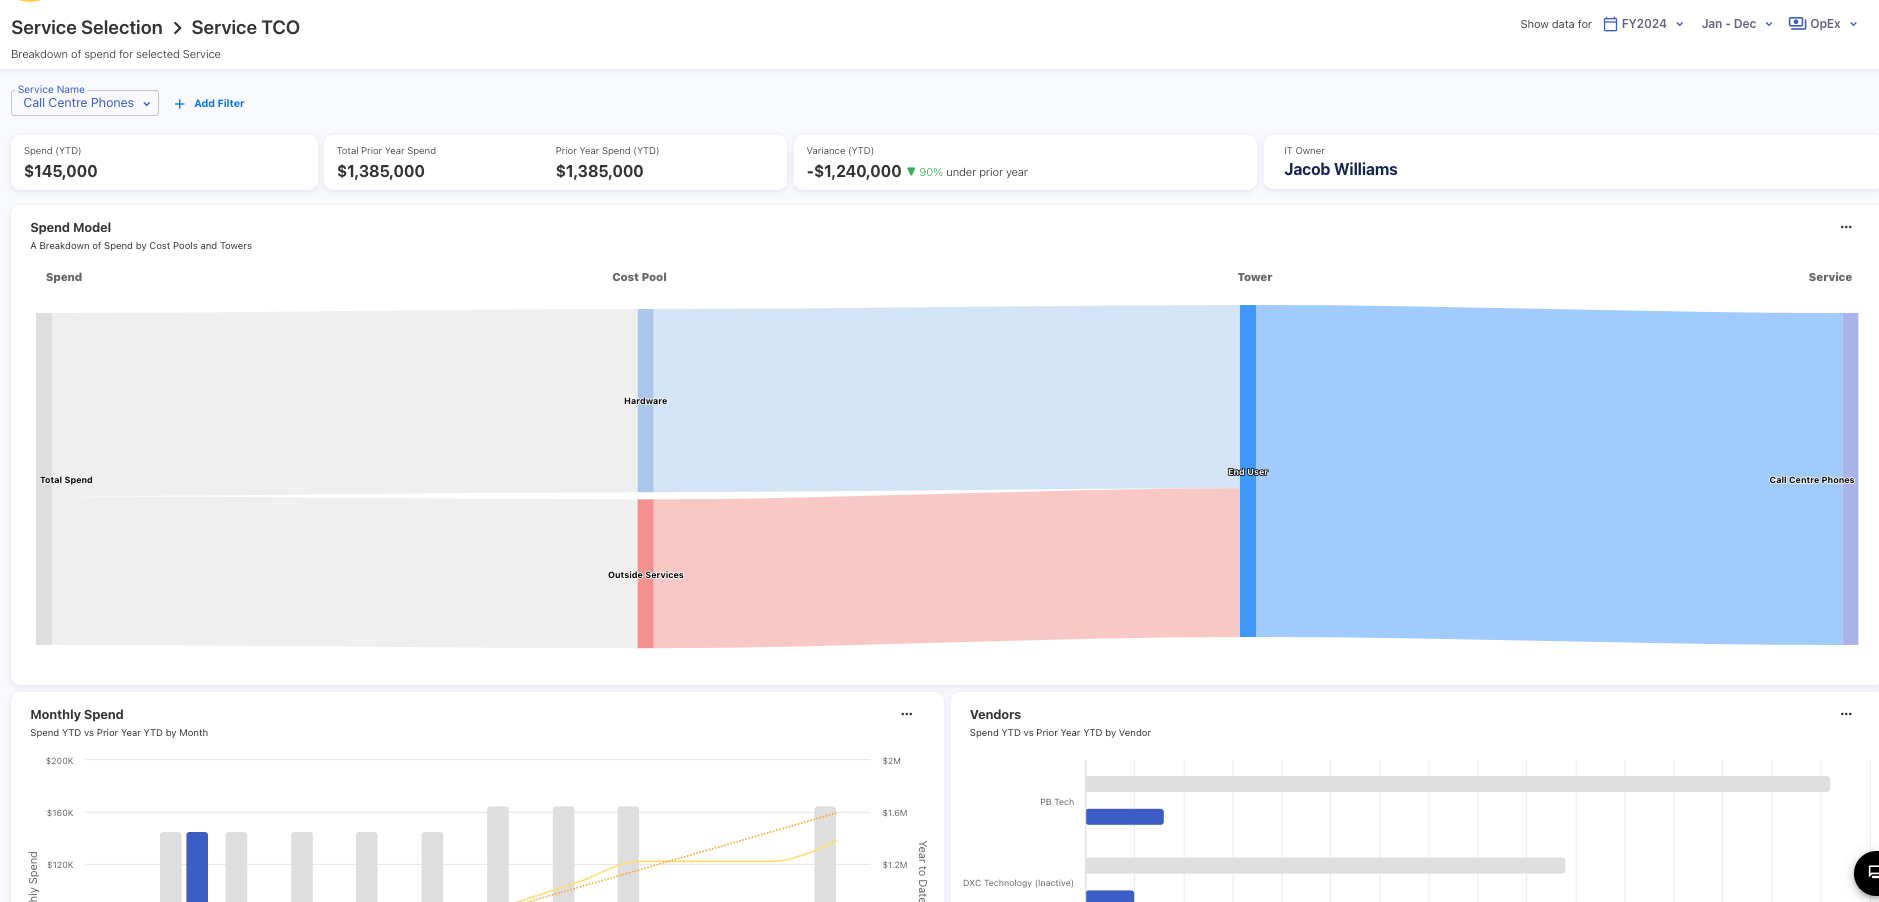The width and height of the screenshot is (1879, 902).
Task: Click the calendar icon beside FY2024
Action: [1610, 24]
